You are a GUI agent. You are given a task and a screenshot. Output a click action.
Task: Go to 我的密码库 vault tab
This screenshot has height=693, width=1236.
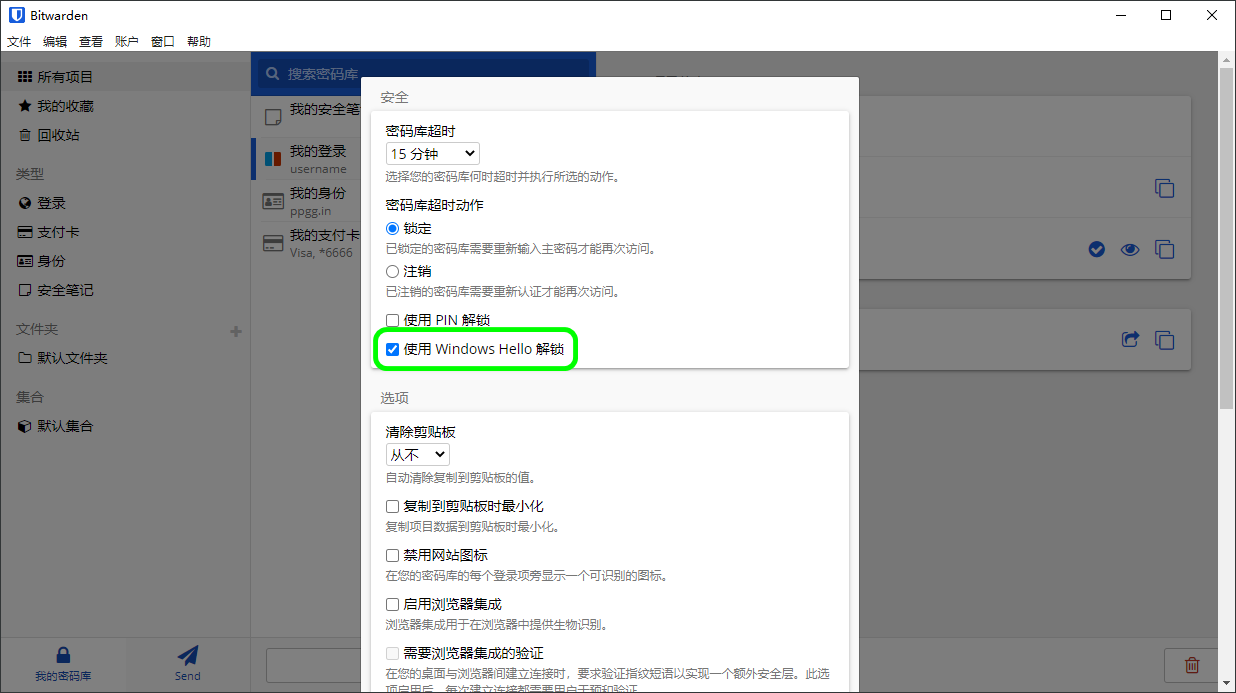coord(63,664)
